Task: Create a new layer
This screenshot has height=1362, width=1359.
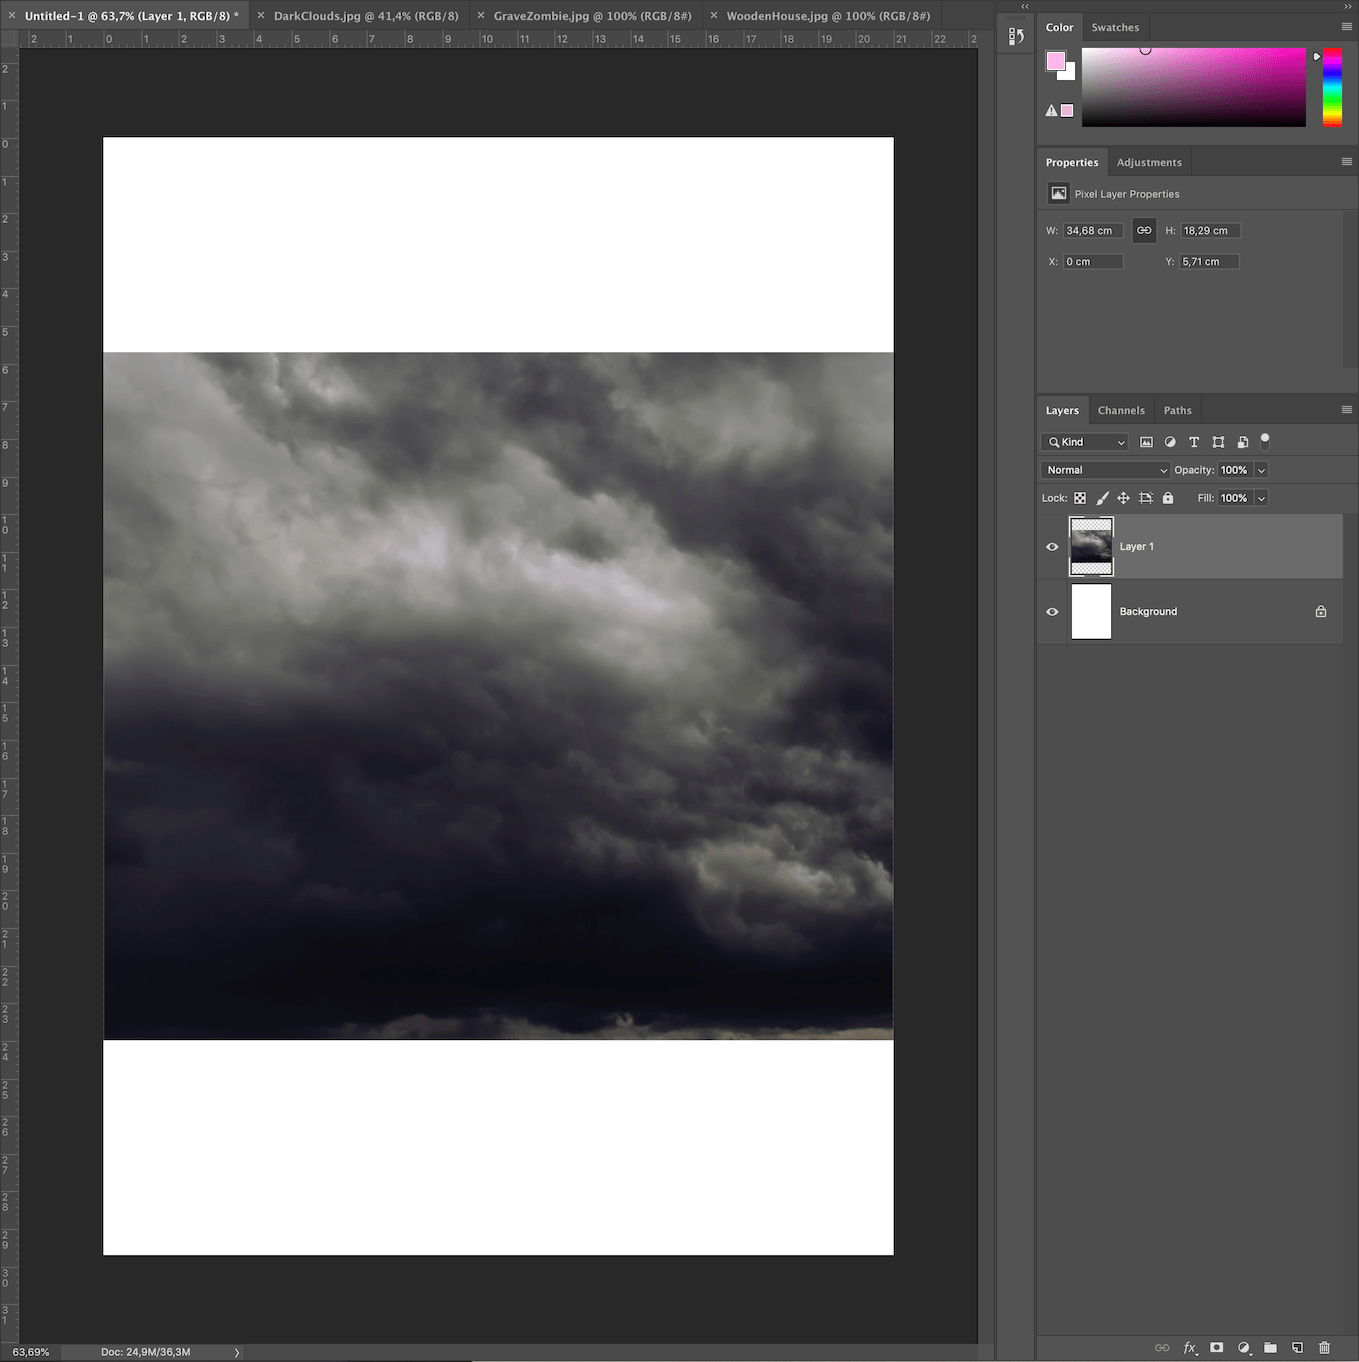Action: tap(1298, 1347)
